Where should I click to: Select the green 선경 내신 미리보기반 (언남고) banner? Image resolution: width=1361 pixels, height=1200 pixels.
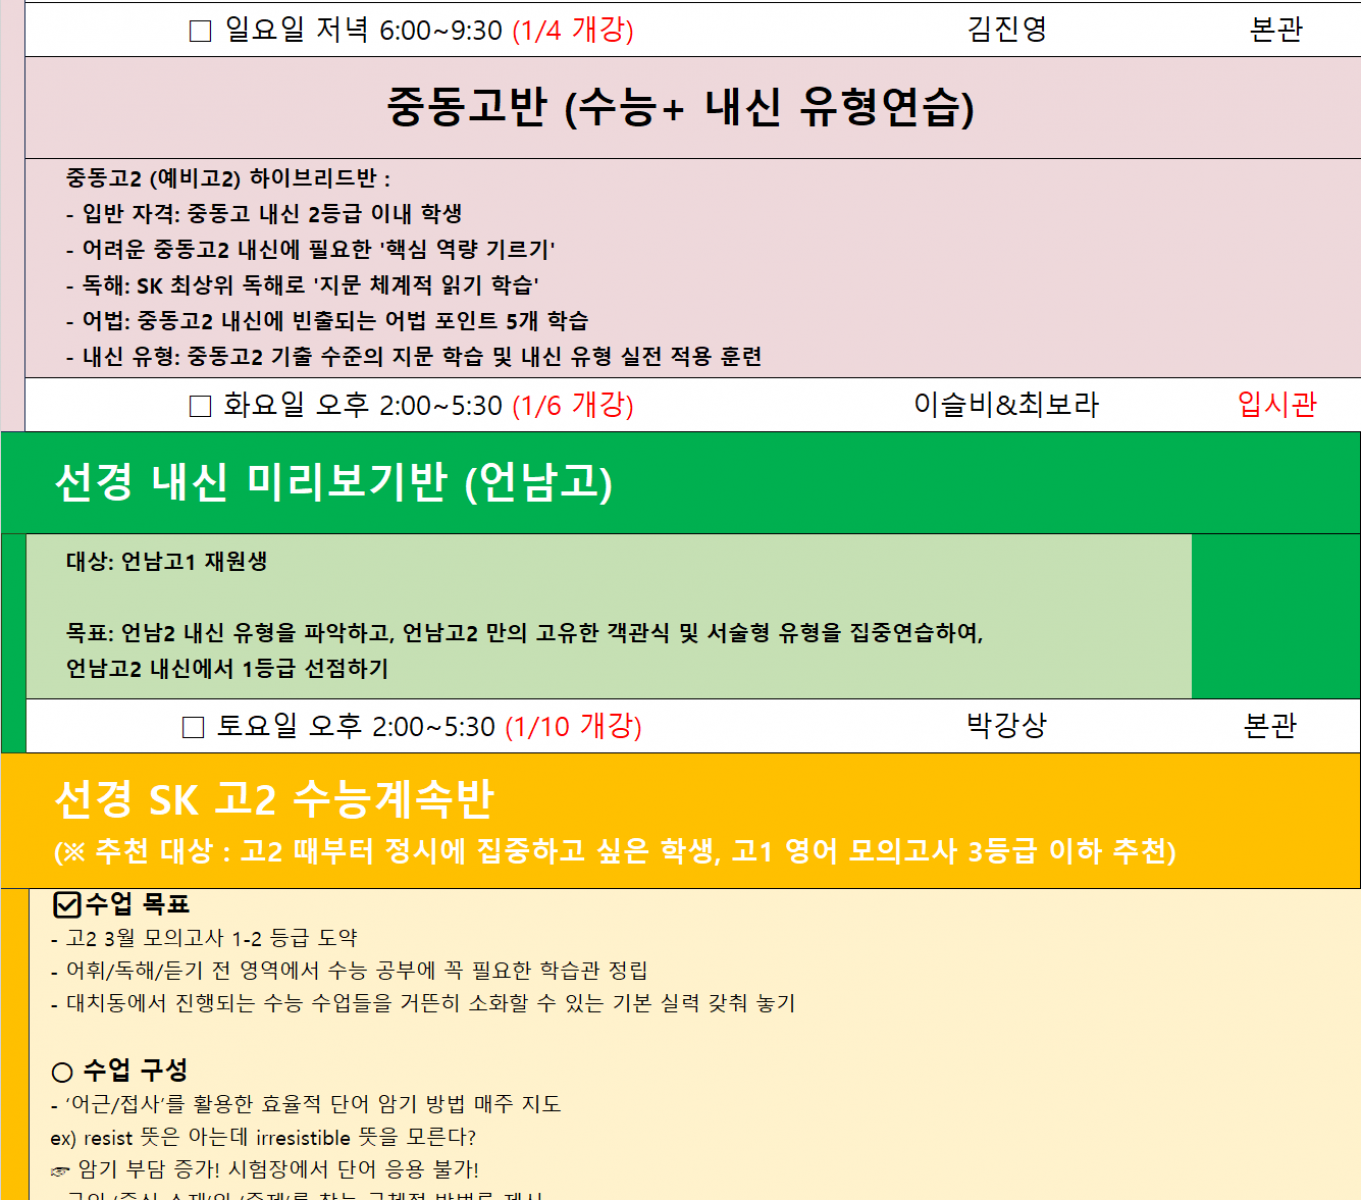point(334,482)
